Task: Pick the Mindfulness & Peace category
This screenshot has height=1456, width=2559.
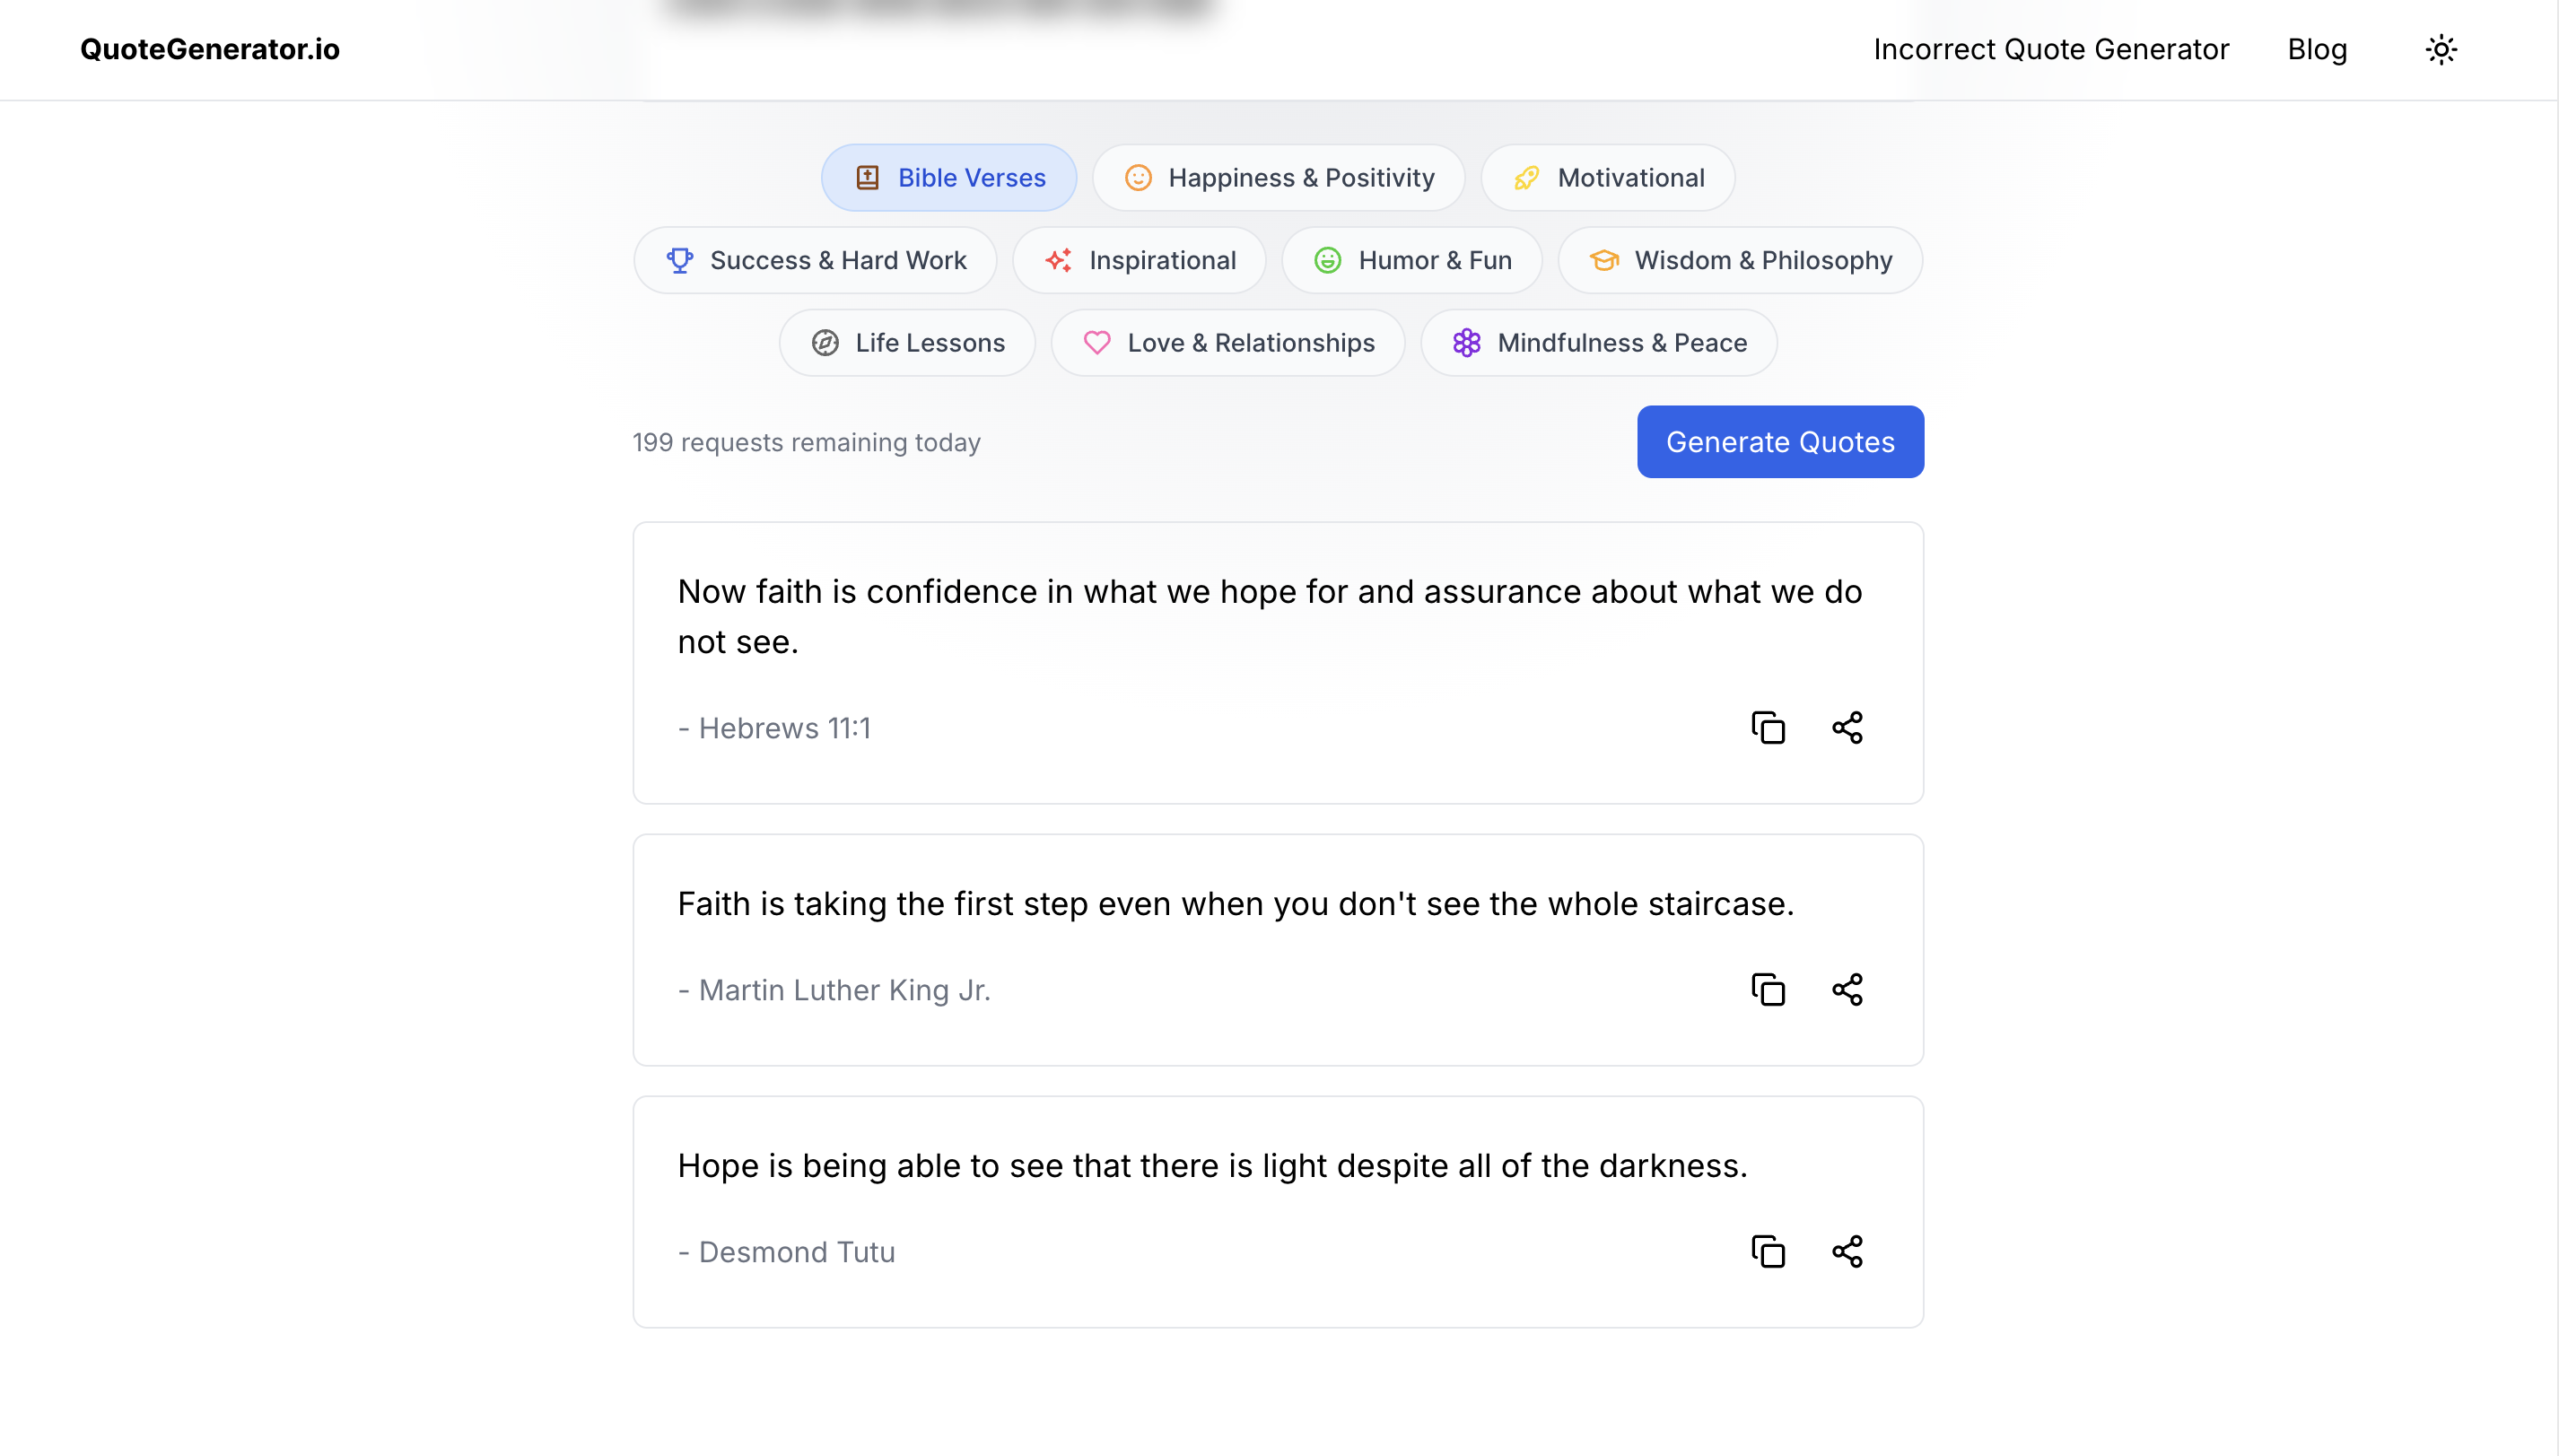Action: [1598, 343]
